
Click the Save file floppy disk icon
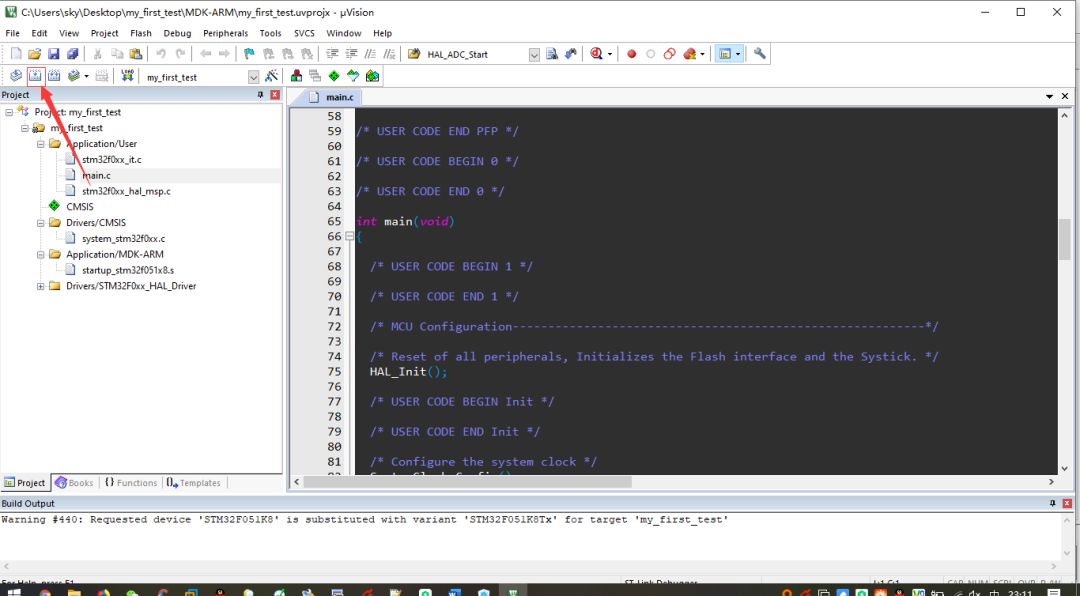tap(54, 54)
